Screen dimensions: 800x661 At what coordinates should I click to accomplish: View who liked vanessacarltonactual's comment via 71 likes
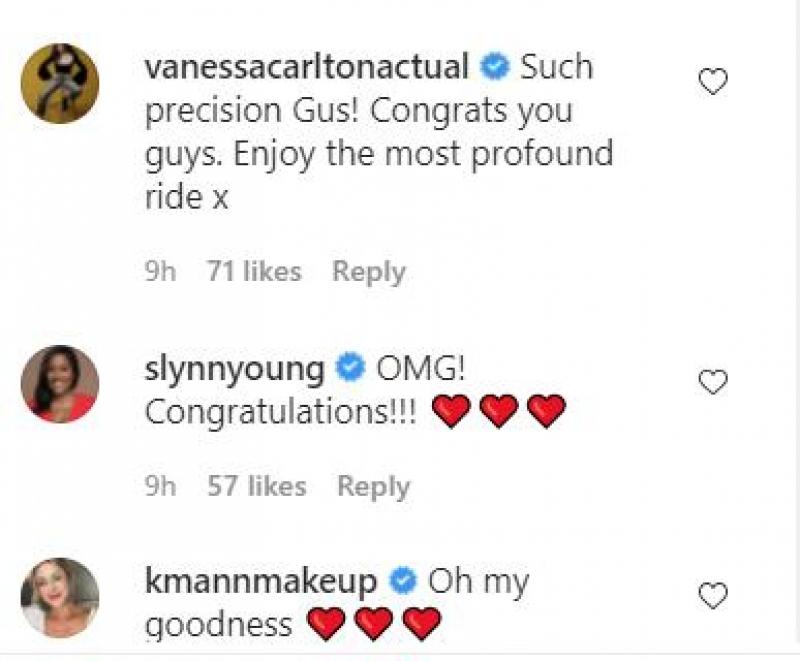coord(252,270)
